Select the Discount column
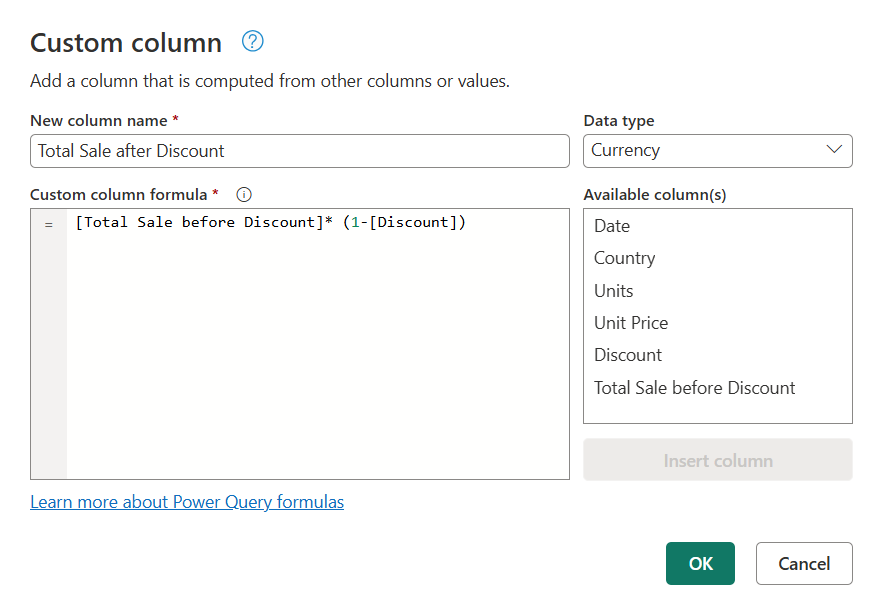881x614 pixels. coord(627,355)
